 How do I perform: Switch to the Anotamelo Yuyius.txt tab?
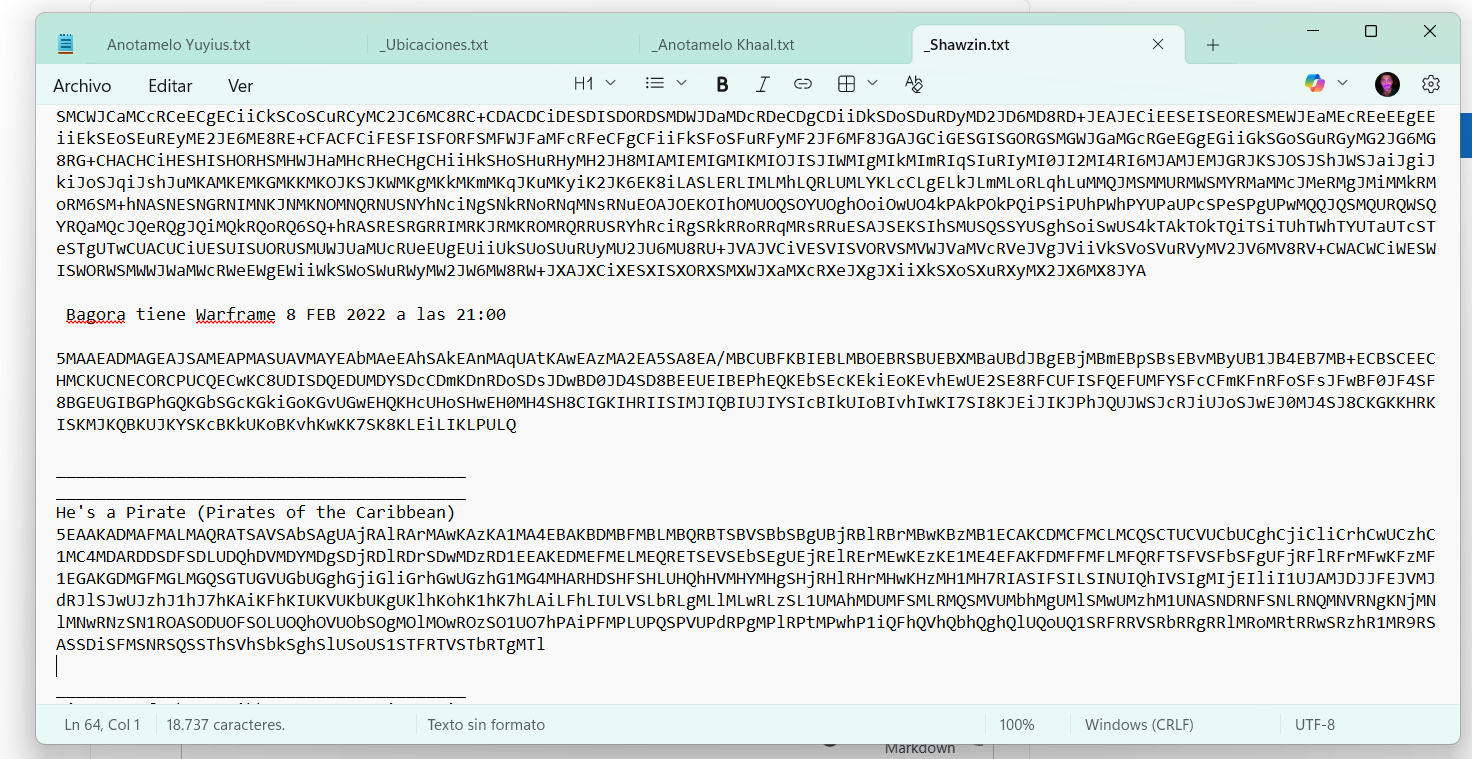click(178, 45)
